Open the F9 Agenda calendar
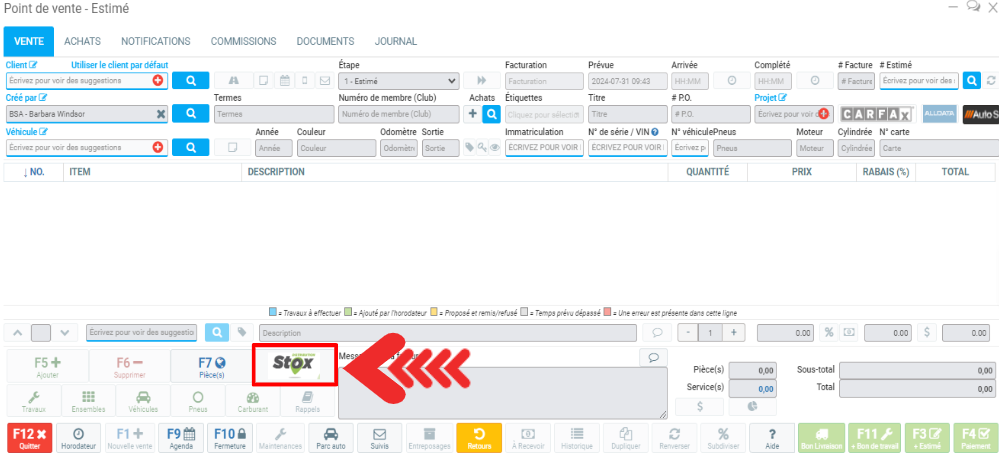 click(x=180, y=438)
